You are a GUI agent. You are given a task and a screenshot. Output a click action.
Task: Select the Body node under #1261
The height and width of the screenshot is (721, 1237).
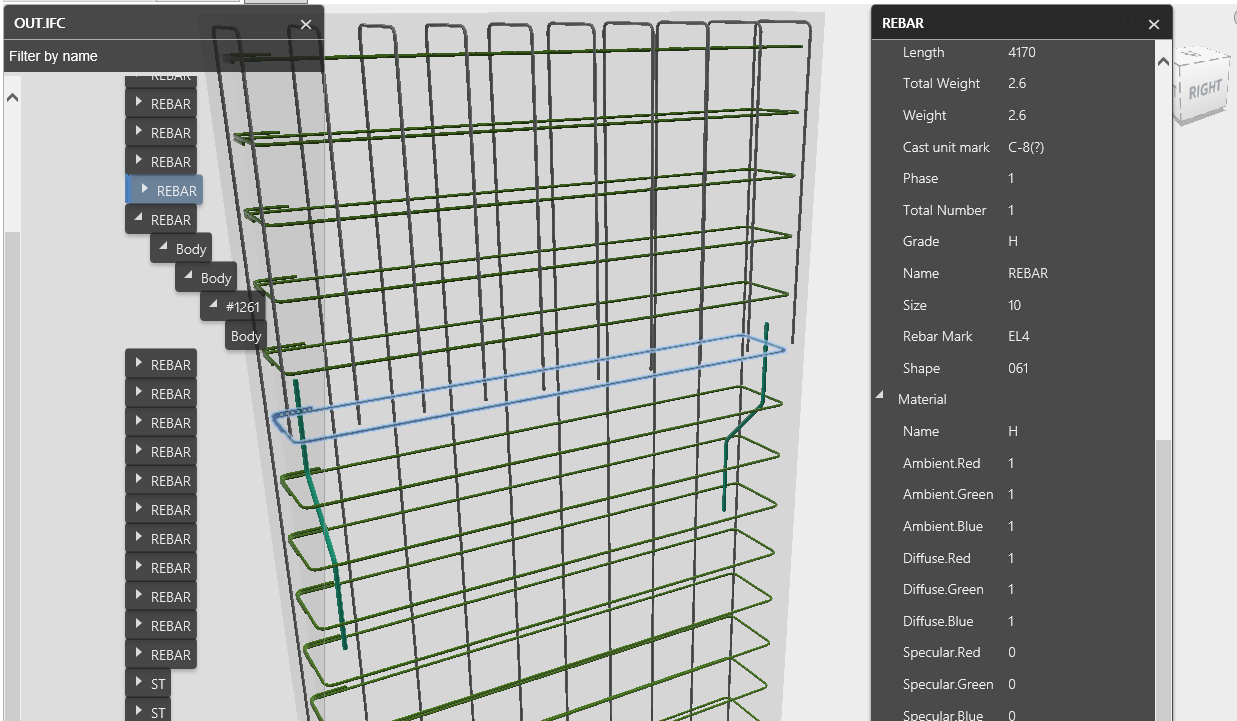tap(245, 336)
